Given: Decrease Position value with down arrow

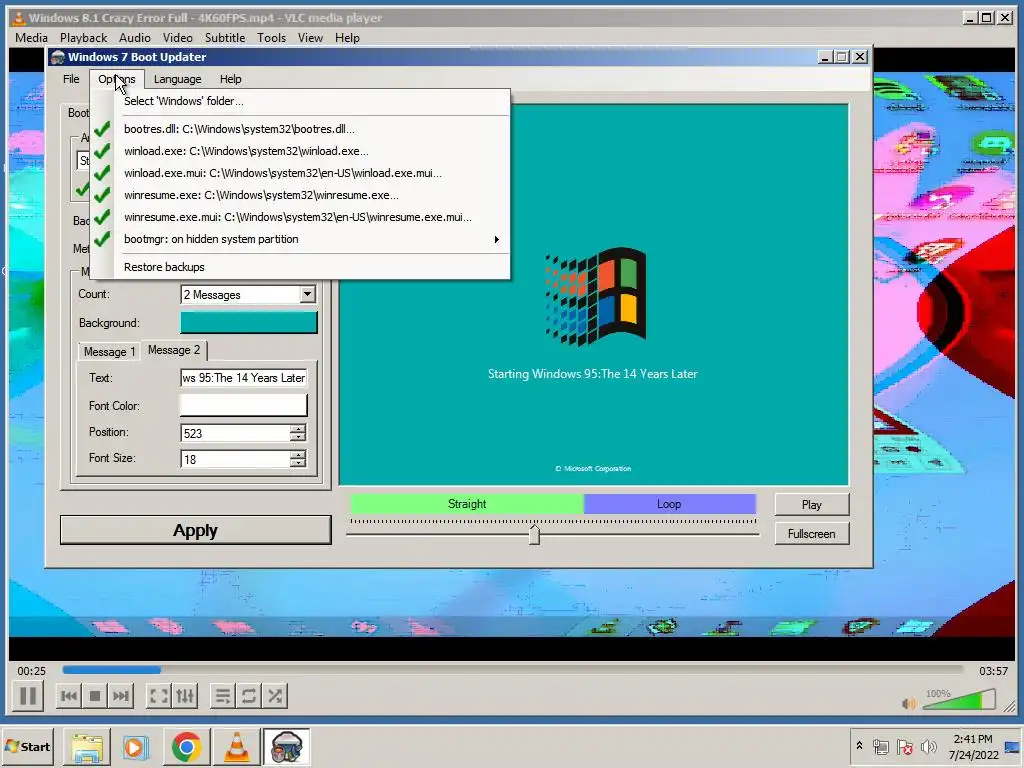Looking at the screenshot, I should (x=298, y=437).
